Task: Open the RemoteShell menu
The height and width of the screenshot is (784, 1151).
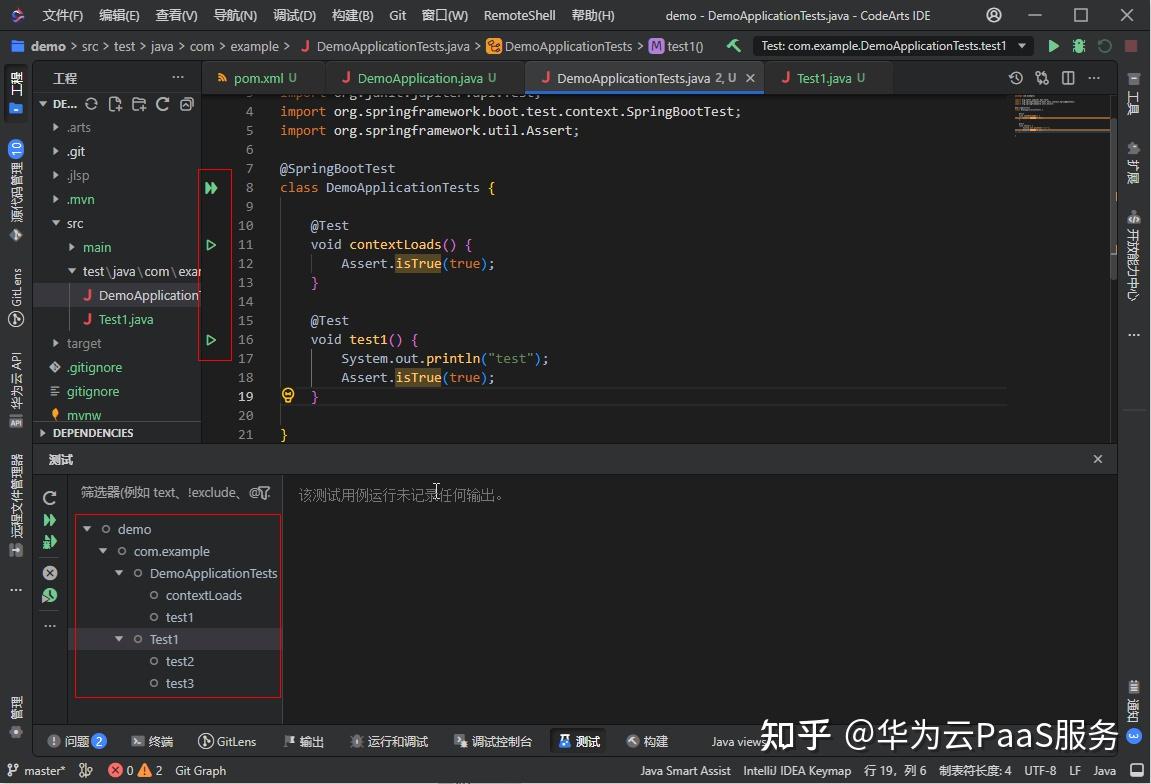Action: pos(520,15)
